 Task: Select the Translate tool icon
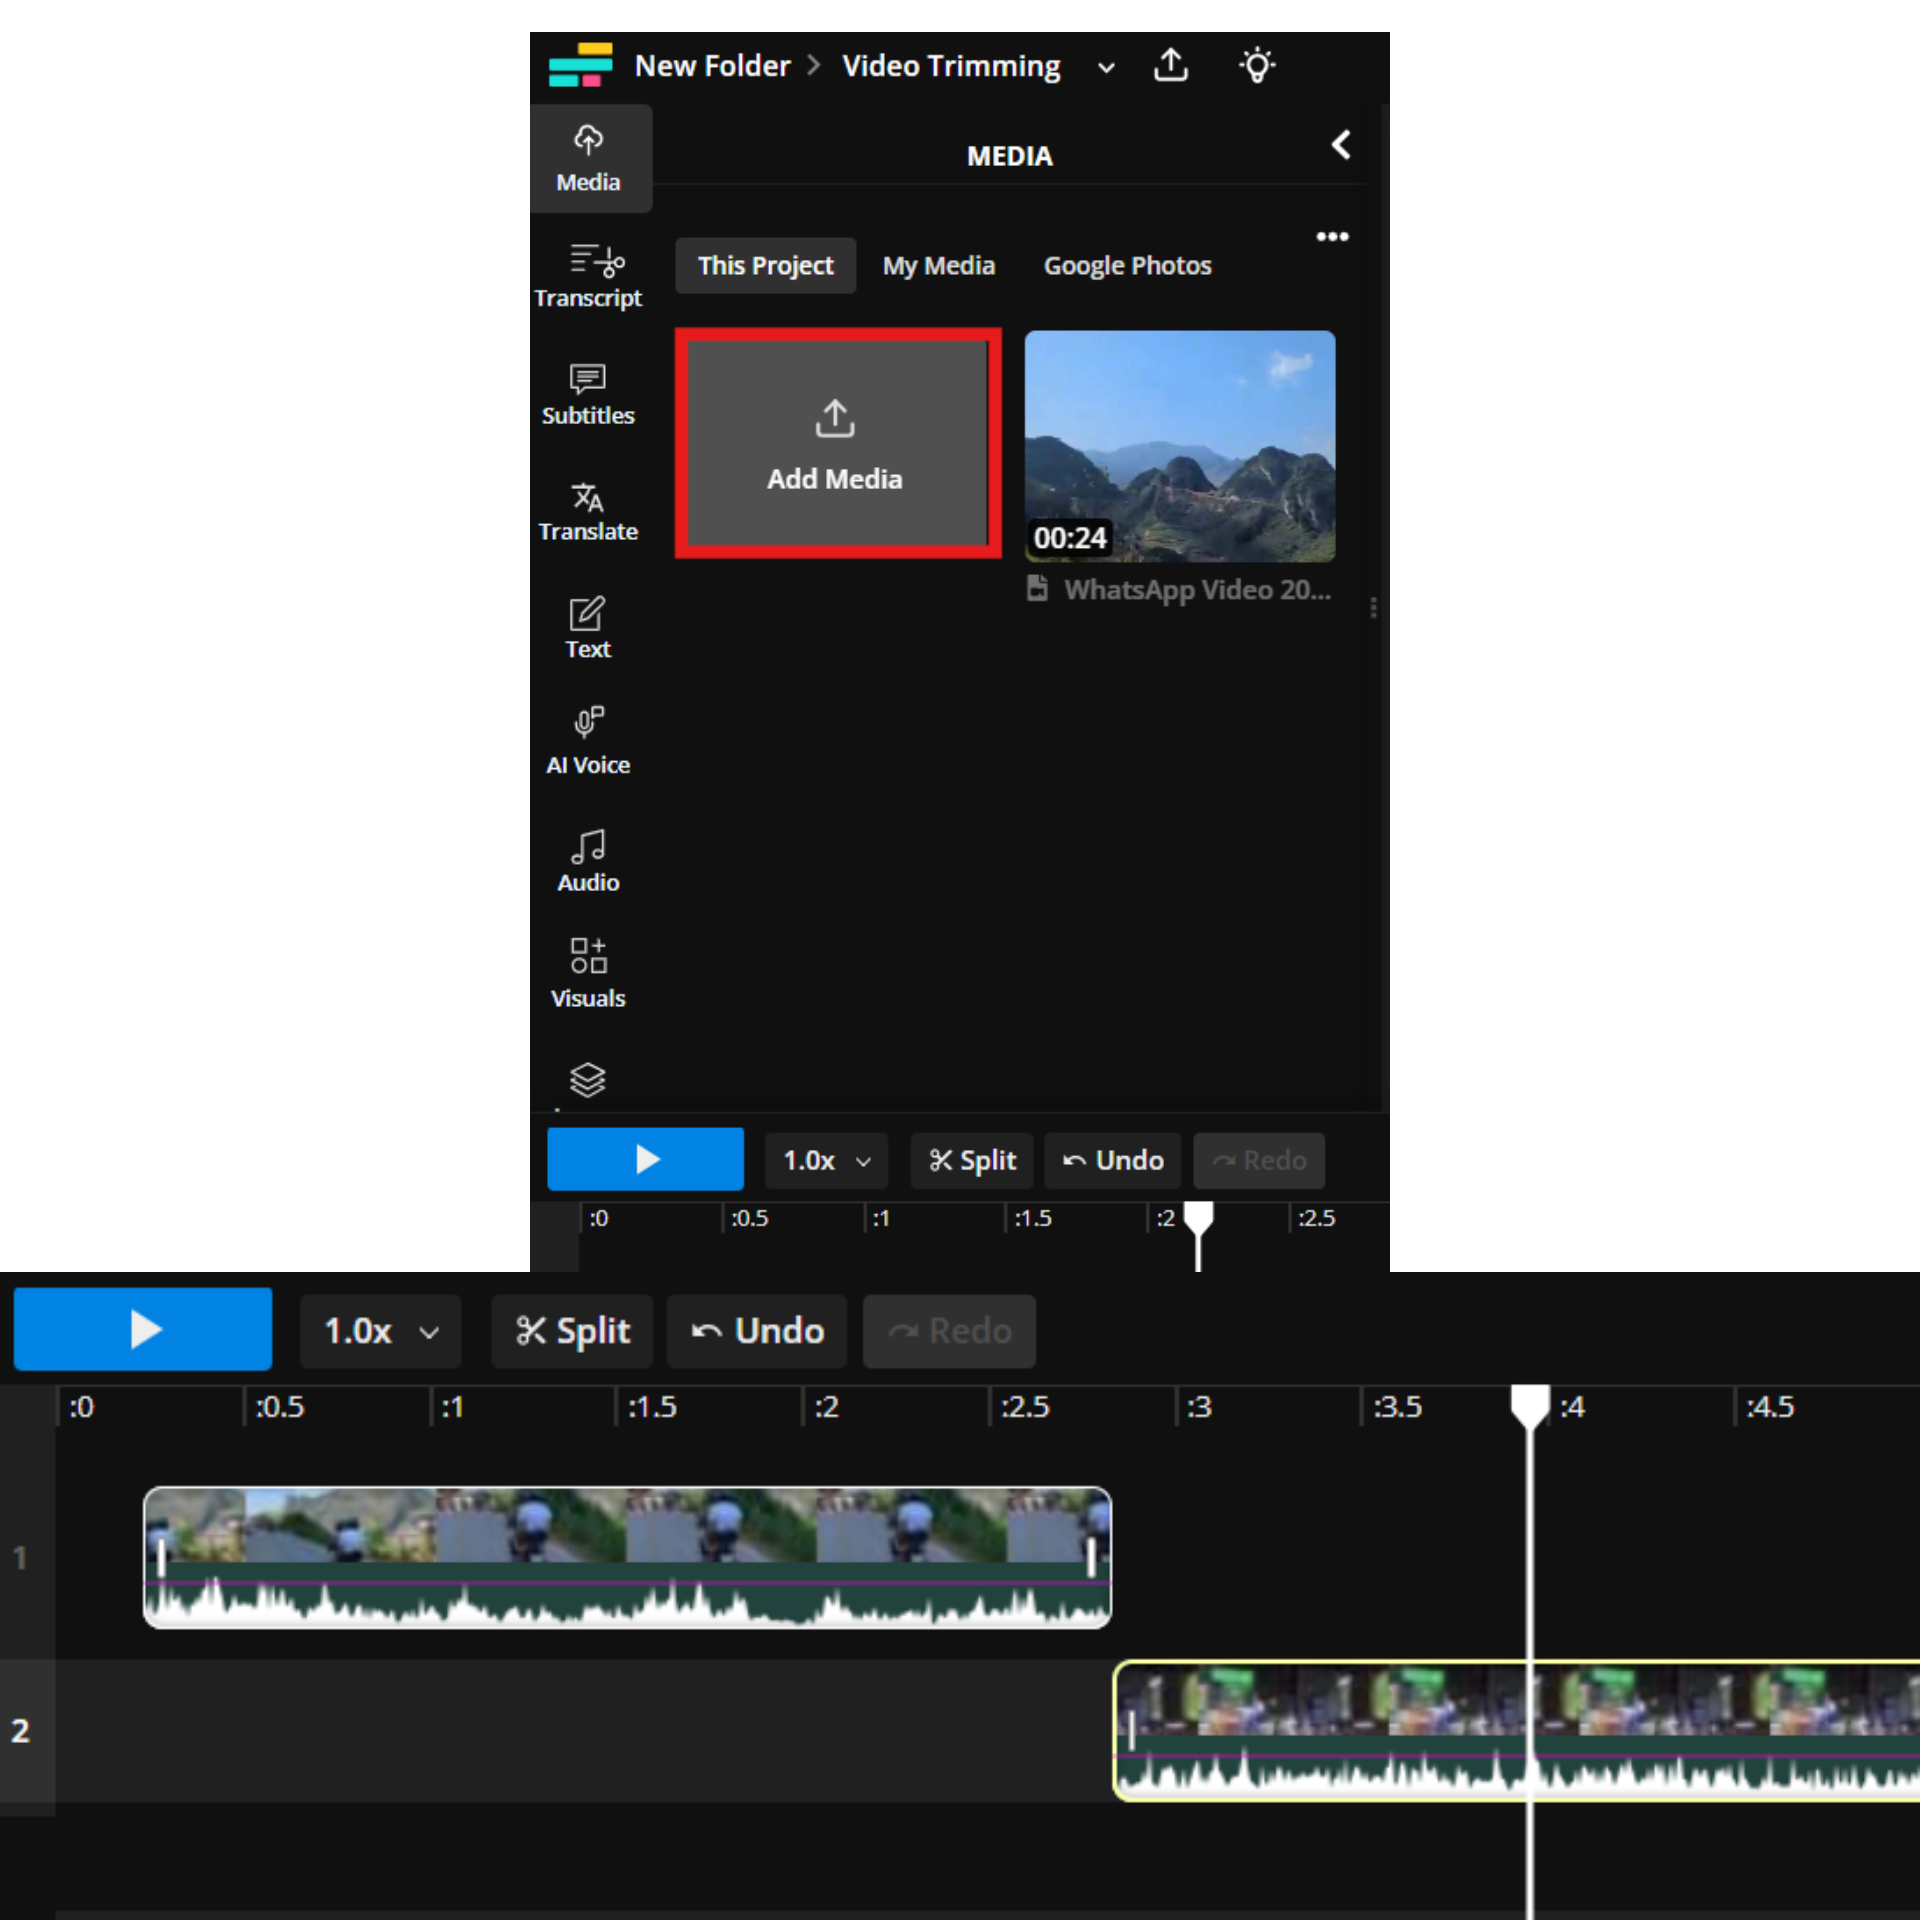tap(588, 497)
